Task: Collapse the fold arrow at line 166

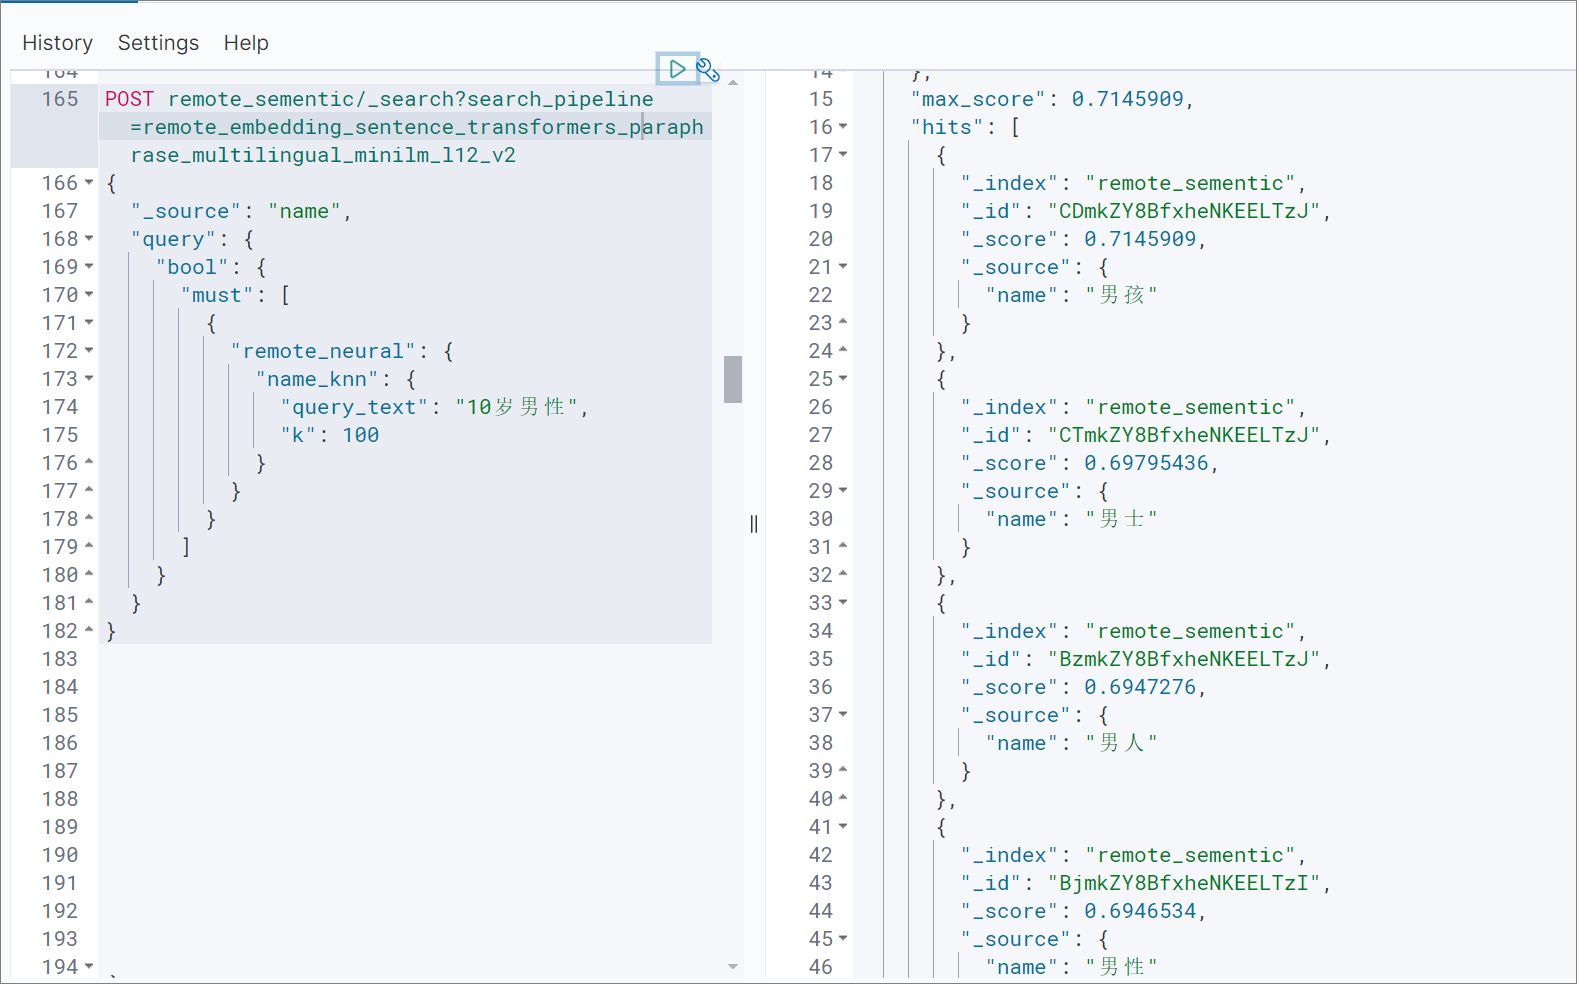Action: point(89,183)
